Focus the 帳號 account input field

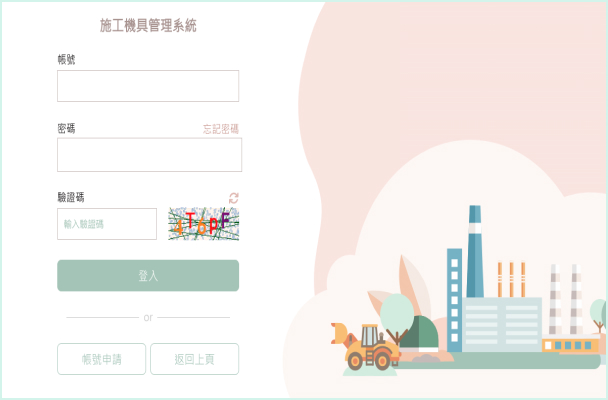148,86
